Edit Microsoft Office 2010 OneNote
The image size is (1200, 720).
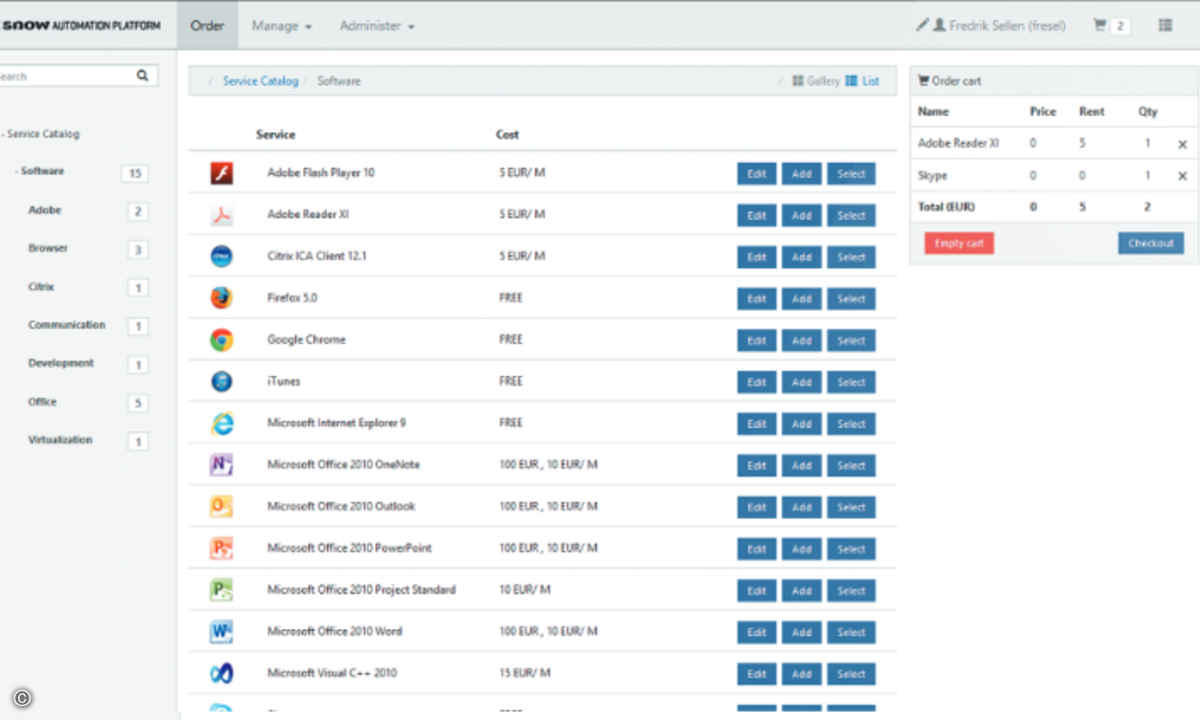click(757, 466)
